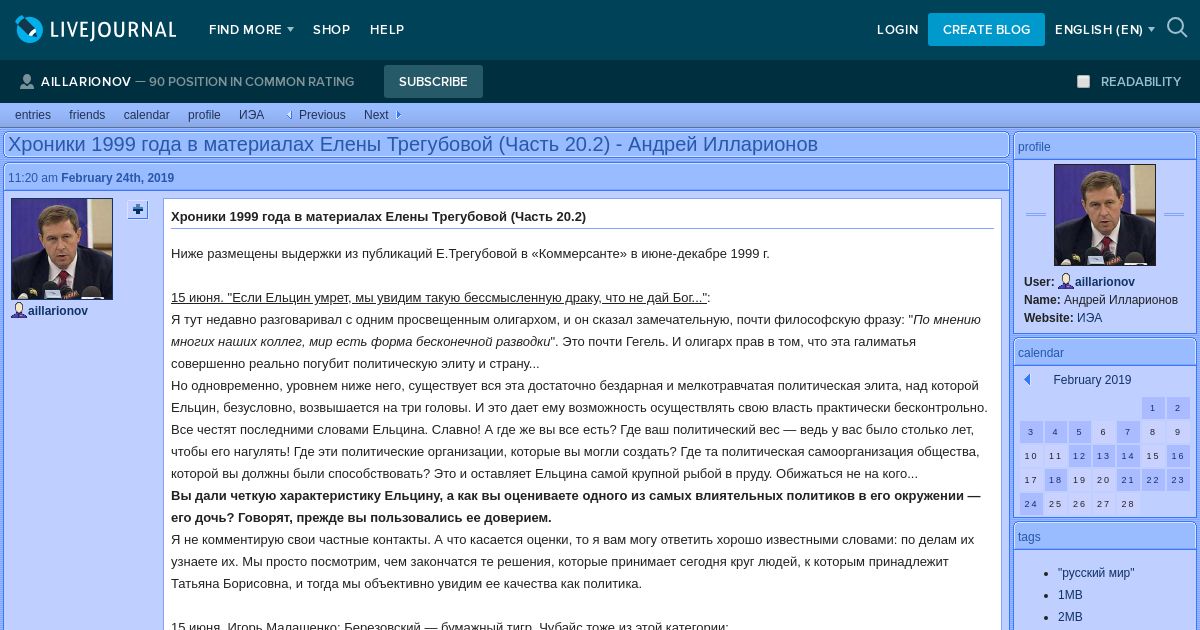Open the post title heading link
Image resolution: width=1200 pixels, height=630 pixels.
(x=413, y=145)
